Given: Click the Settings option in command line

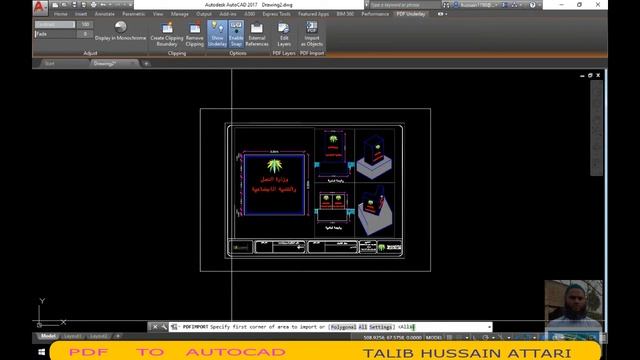Looking at the screenshot, I should point(380,327).
